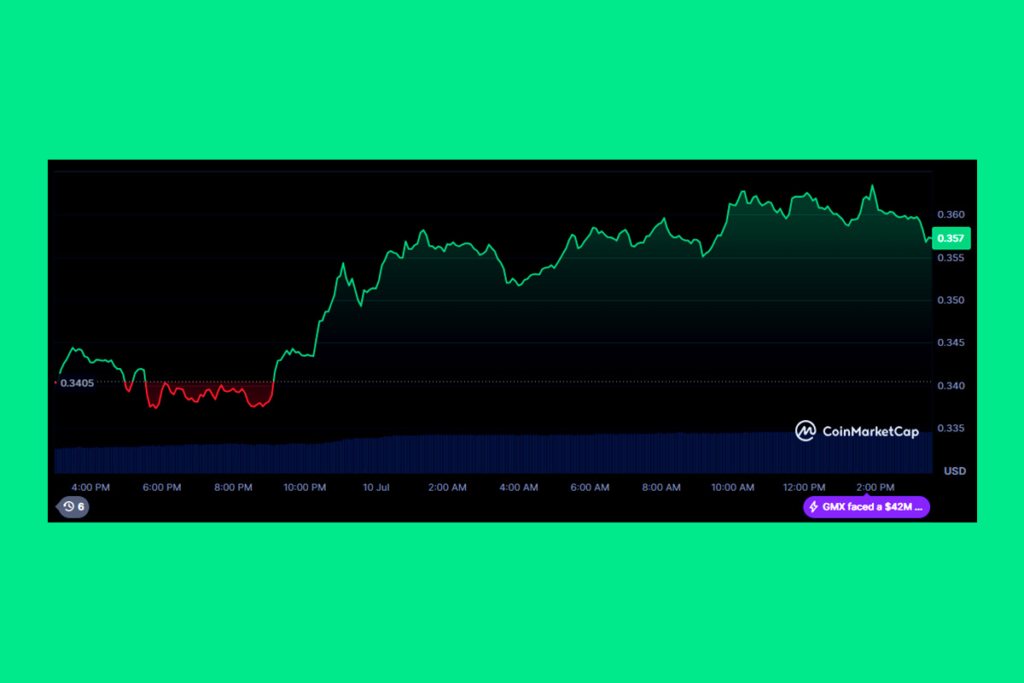Click the USD currency label
This screenshot has width=1024, height=683.
click(x=954, y=470)
